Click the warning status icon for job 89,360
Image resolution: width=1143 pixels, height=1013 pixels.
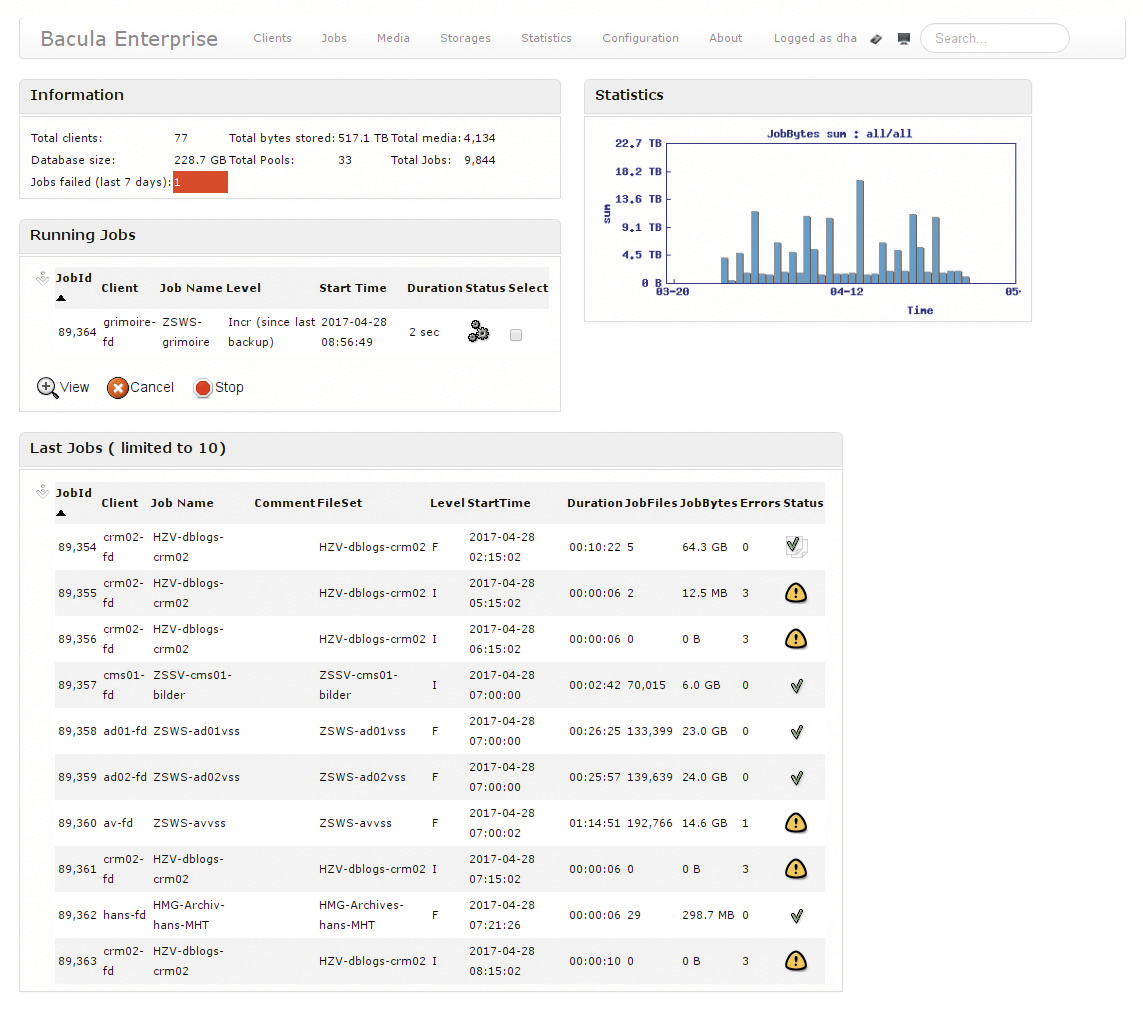pos(796,823)
